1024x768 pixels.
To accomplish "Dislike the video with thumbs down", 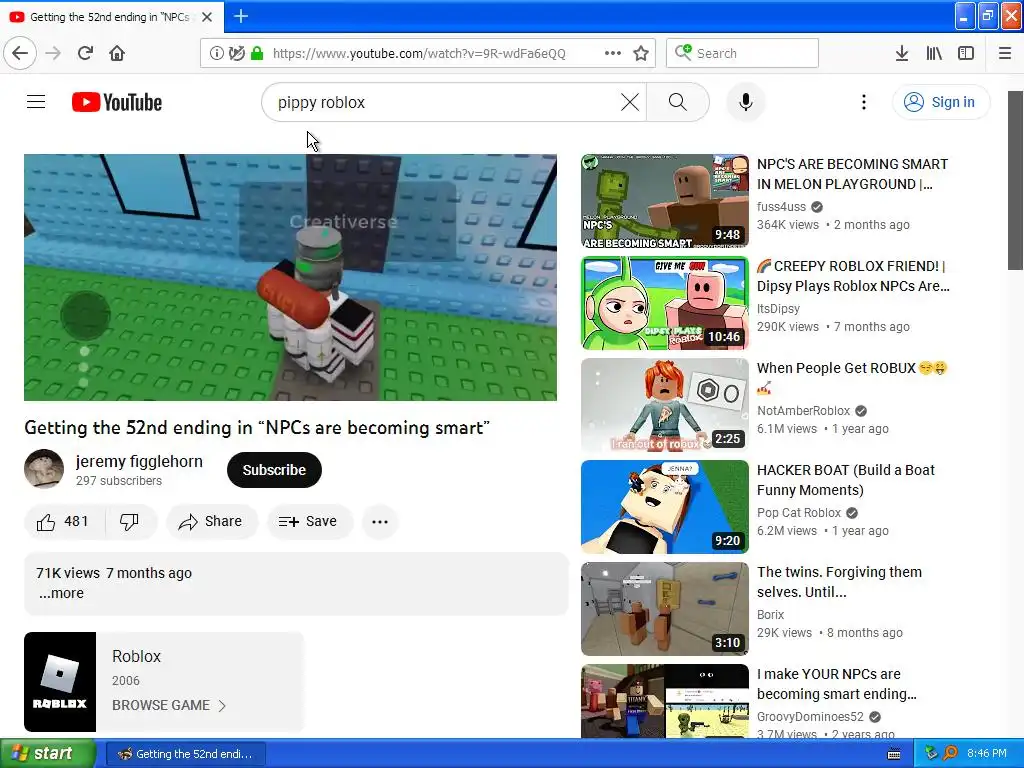I will point(130,521).
